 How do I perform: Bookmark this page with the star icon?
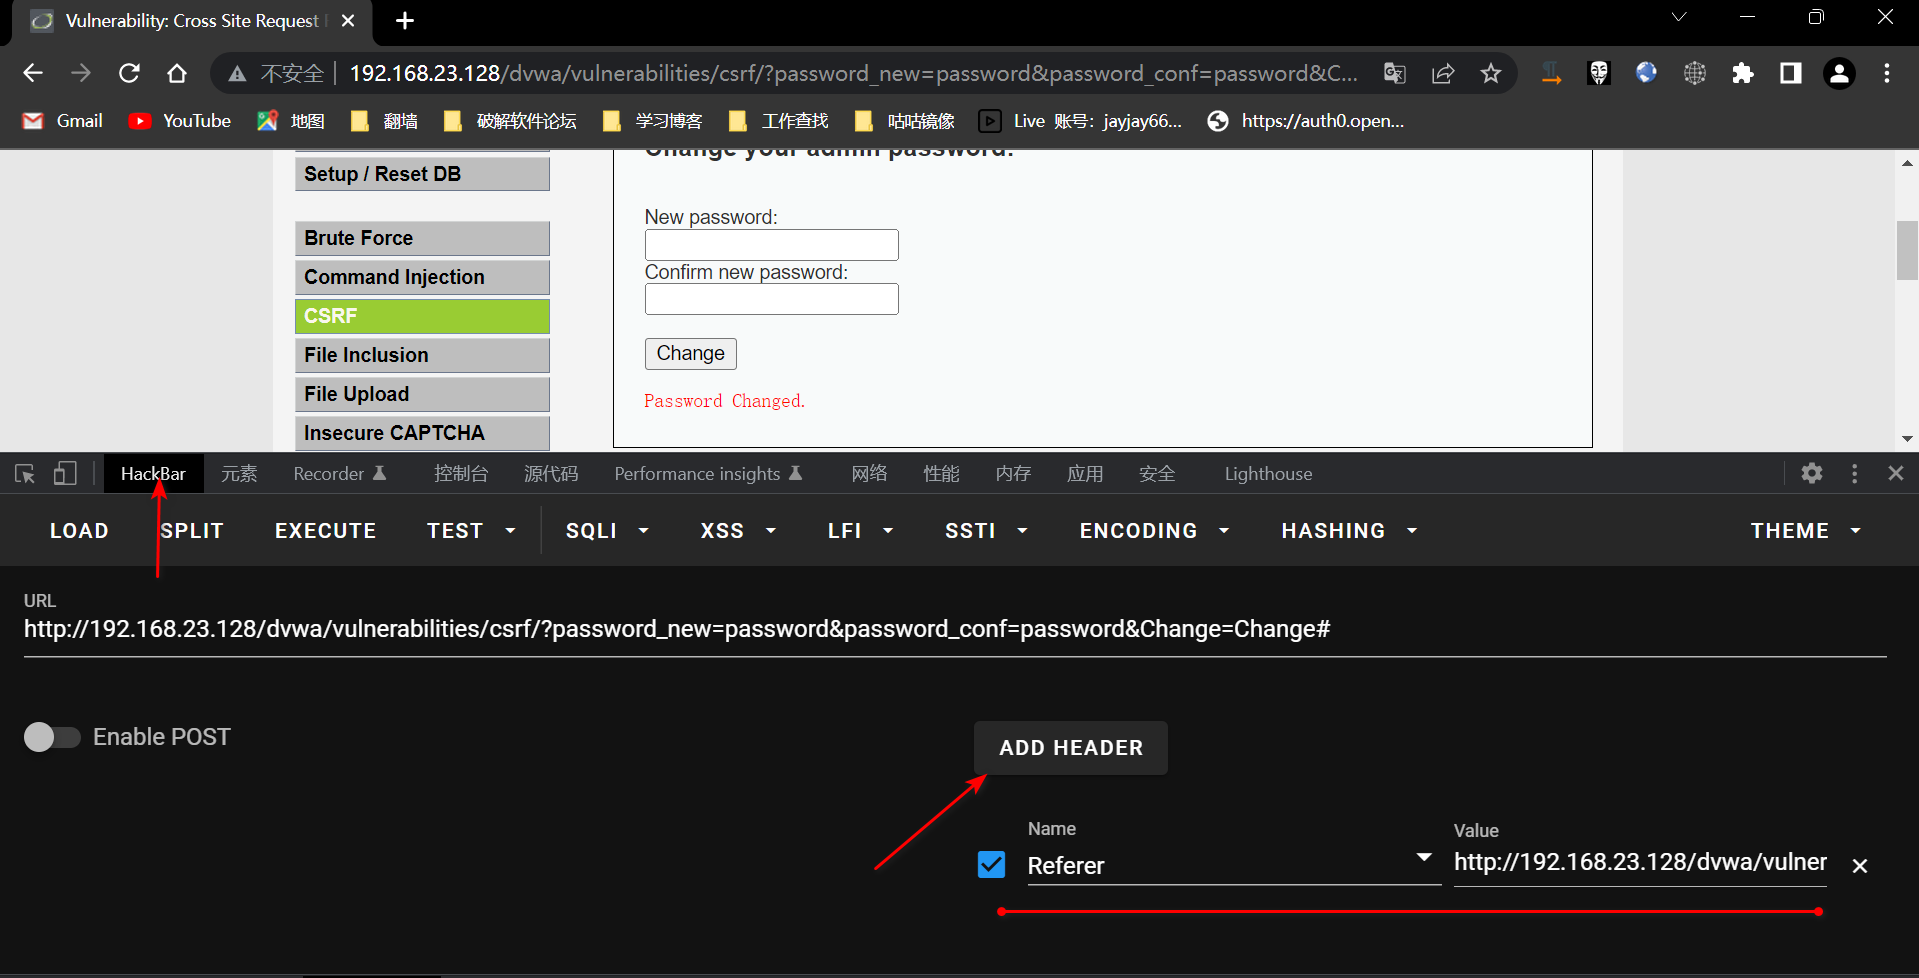pos(1491,73)
